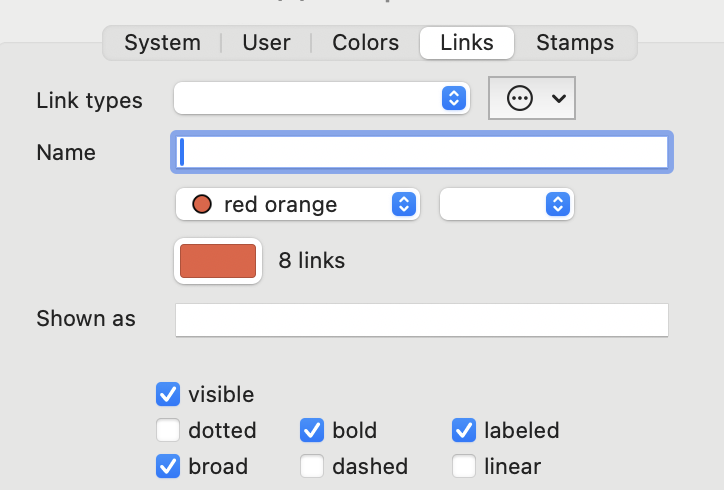Viewport: 724px width, 490px height.
Task: Click the chevron beside the ellipsis icon
Action: pos(559,98)
